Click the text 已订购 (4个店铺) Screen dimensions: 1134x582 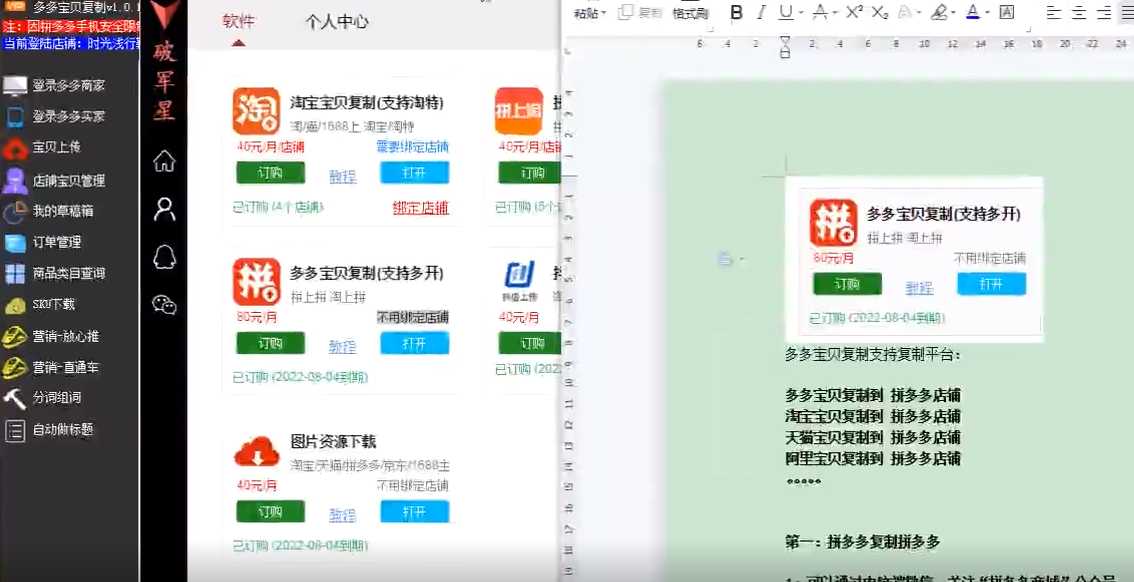[x=278, y=208]
